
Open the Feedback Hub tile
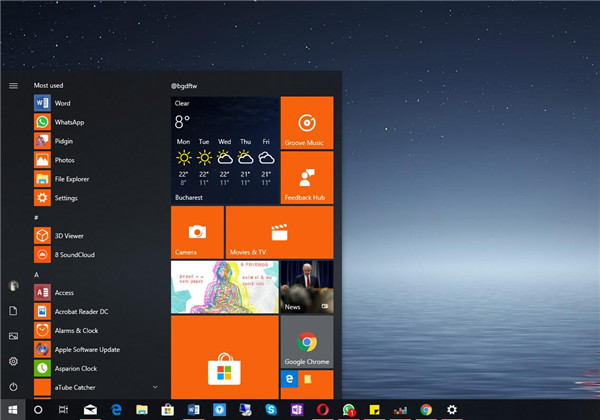coord(307,177)
